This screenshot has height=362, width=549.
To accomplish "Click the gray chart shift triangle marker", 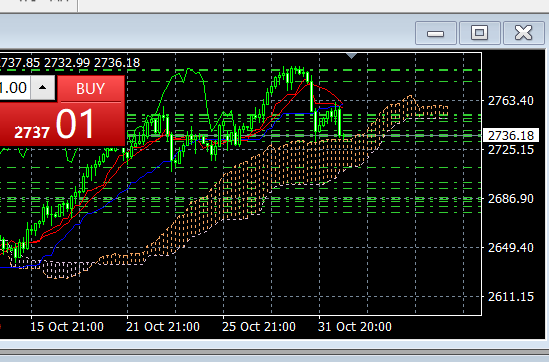I will pos(352,56).
